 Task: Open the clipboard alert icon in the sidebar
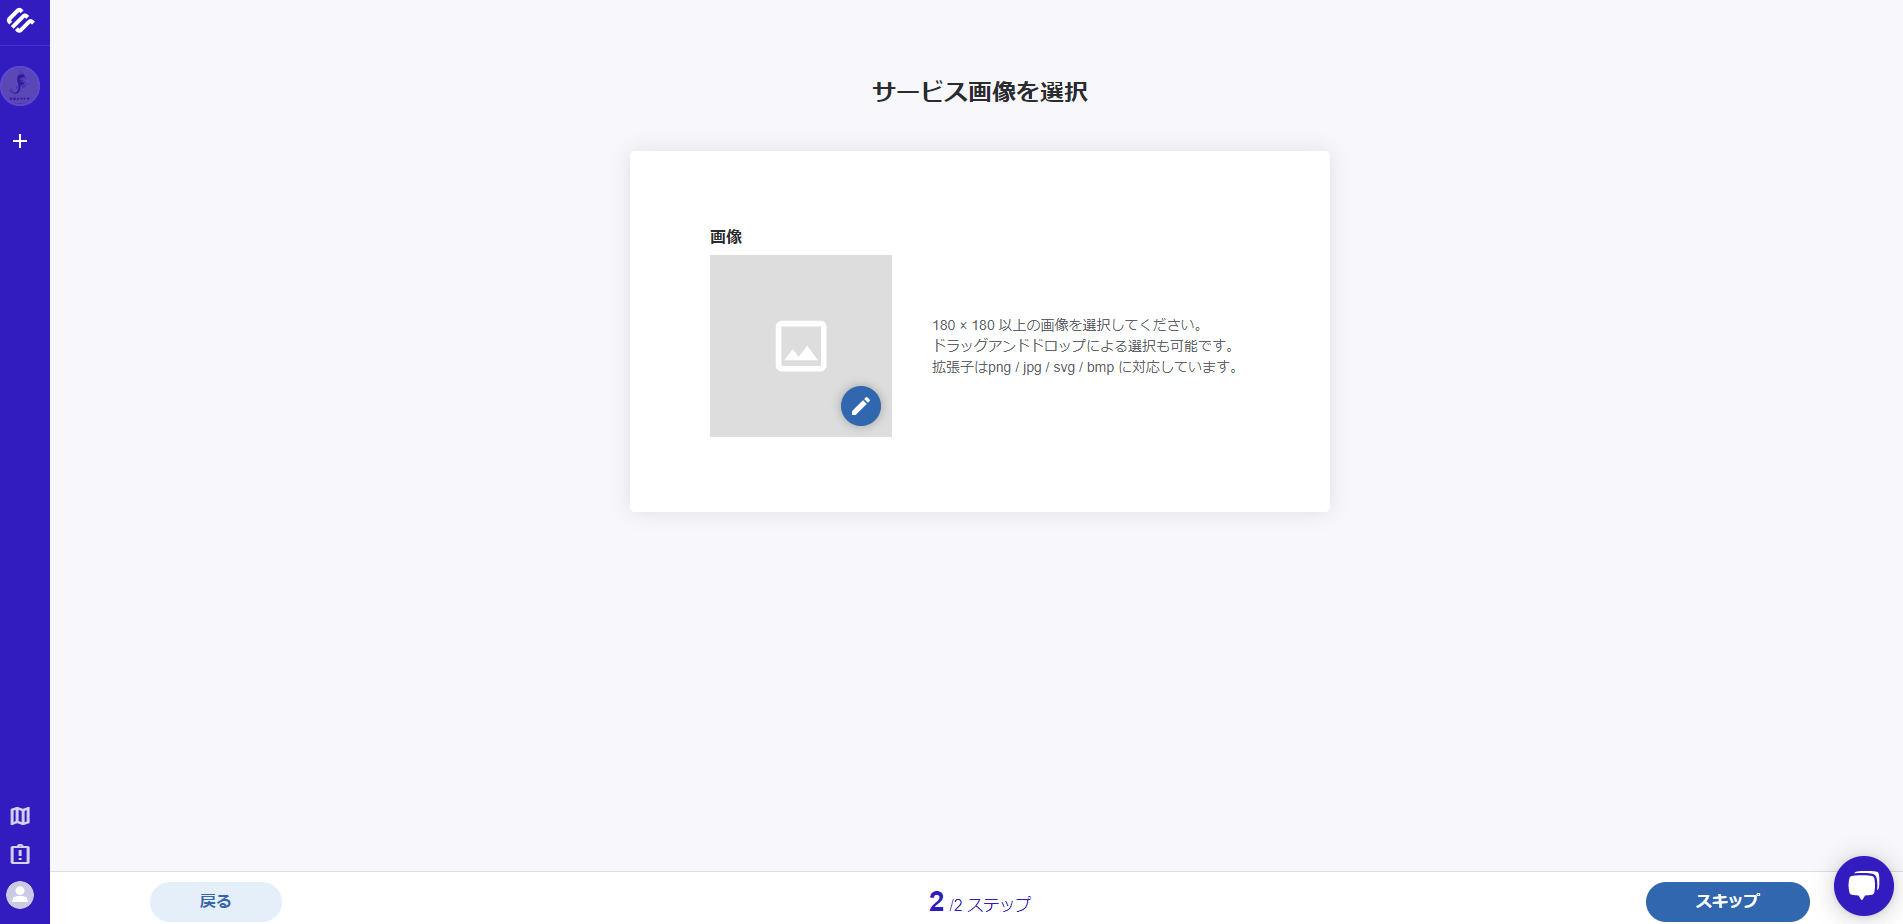click(x=20, y=855)
